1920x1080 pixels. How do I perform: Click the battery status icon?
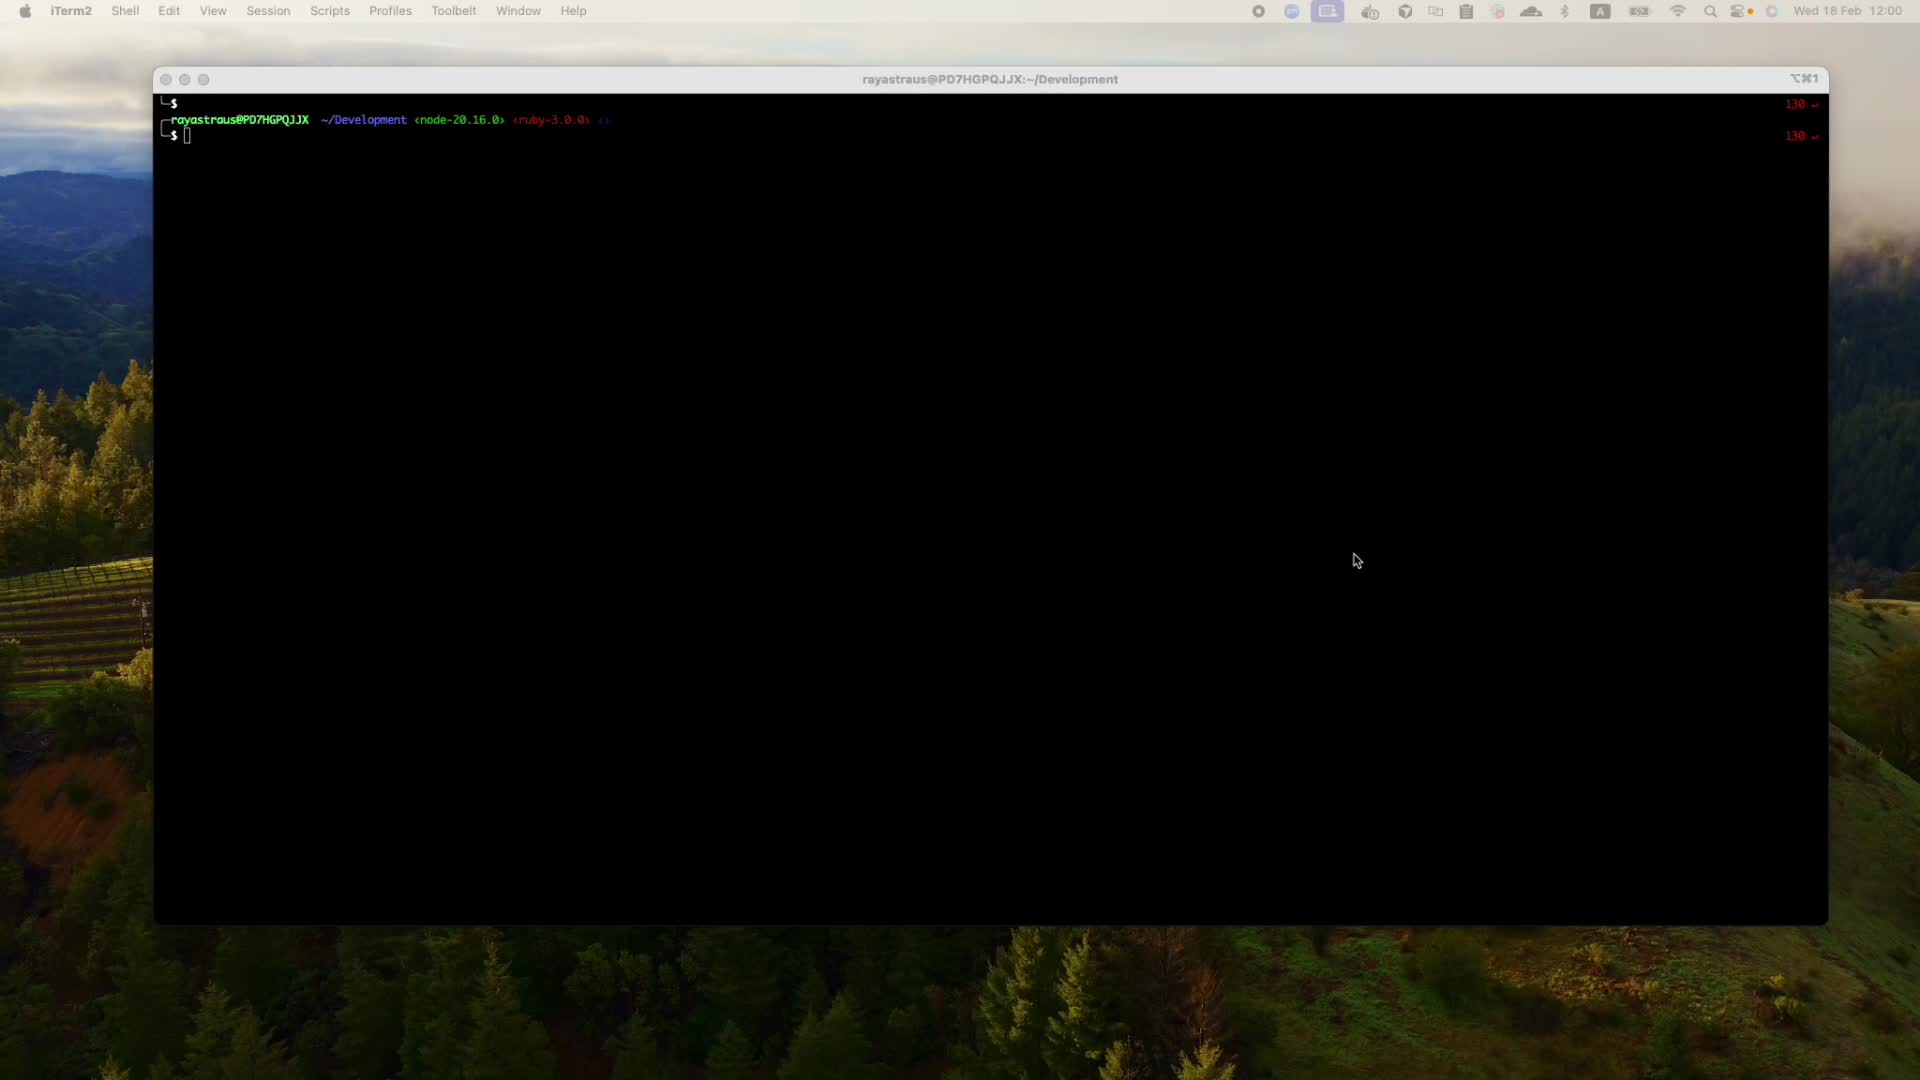pos(1639,11)
